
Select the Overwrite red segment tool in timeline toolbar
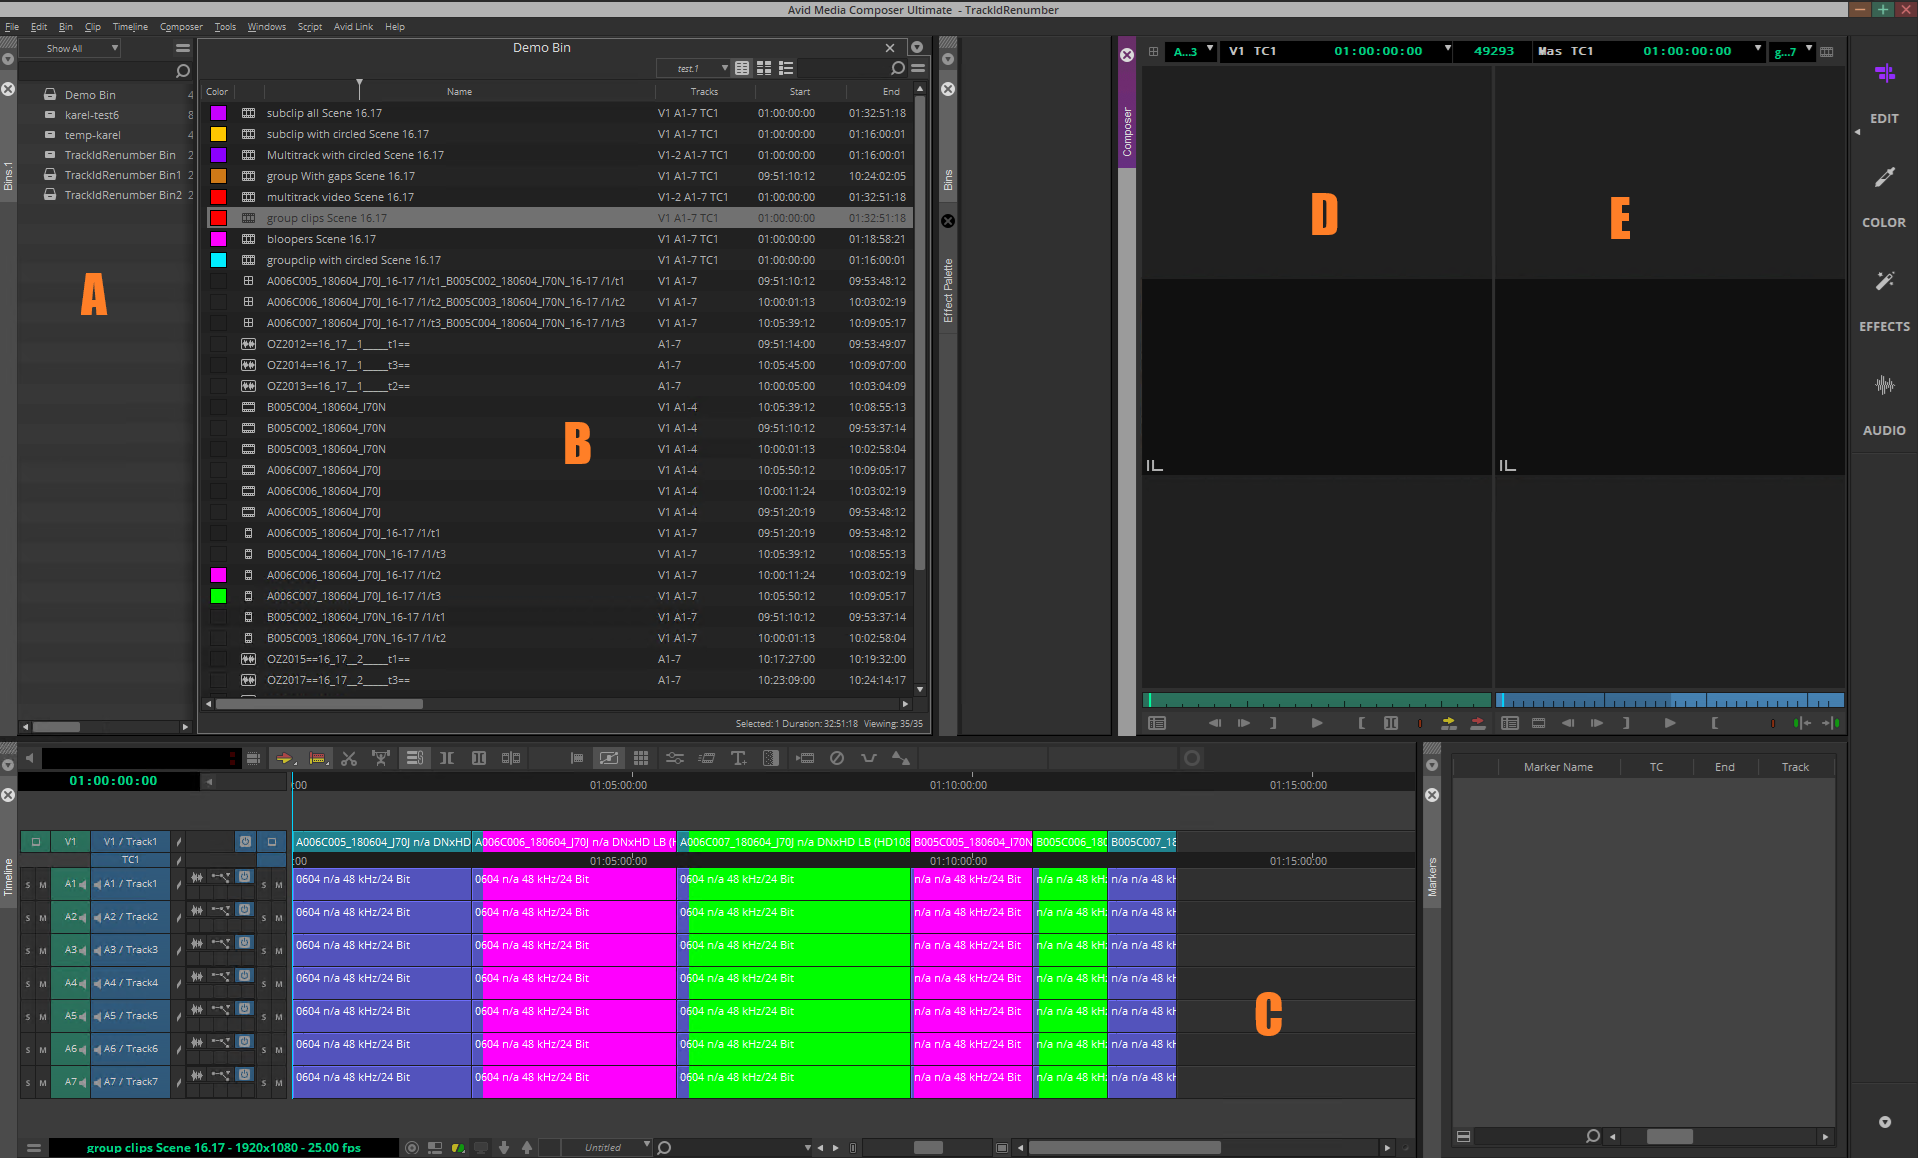pyautogui.click(x=317, y=758)
